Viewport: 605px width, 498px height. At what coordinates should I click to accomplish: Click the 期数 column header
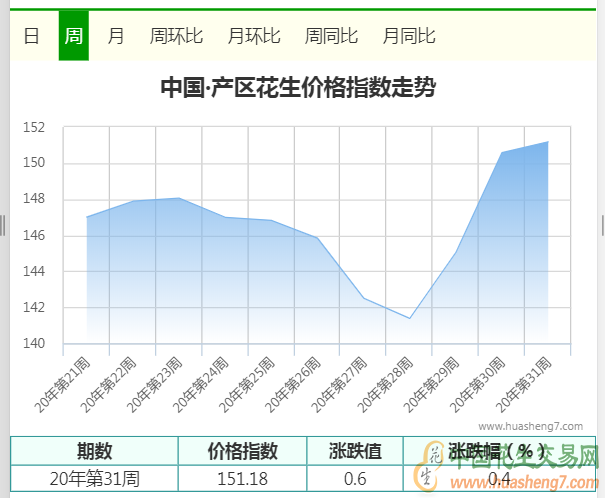pos(94,451)
